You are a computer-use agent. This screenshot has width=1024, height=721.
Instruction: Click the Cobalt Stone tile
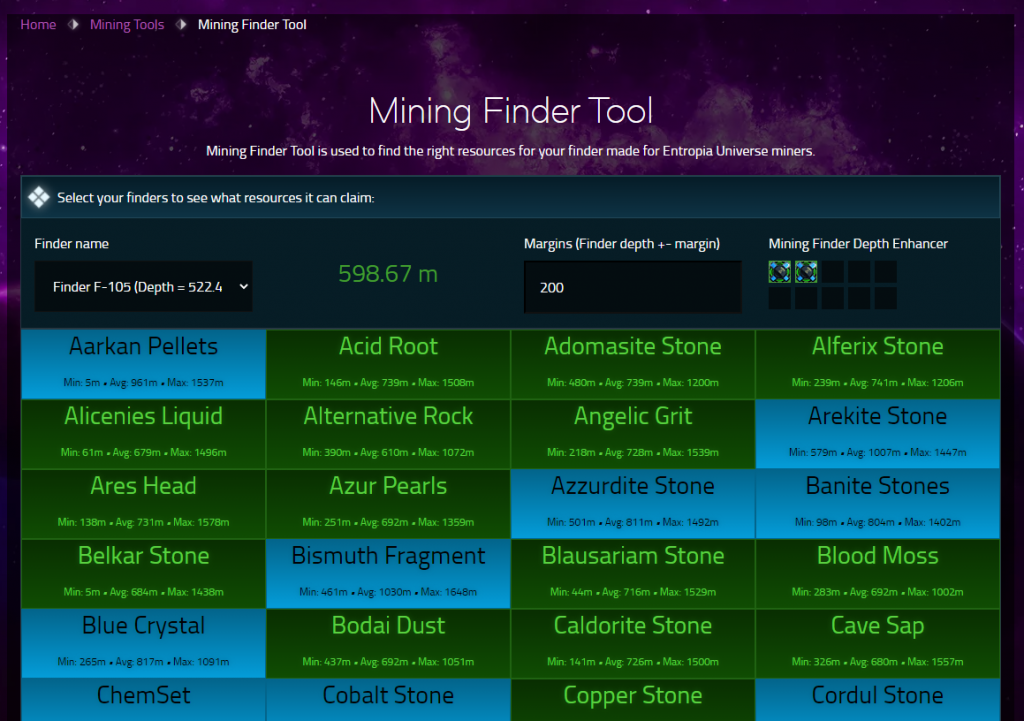pos(388,700)
